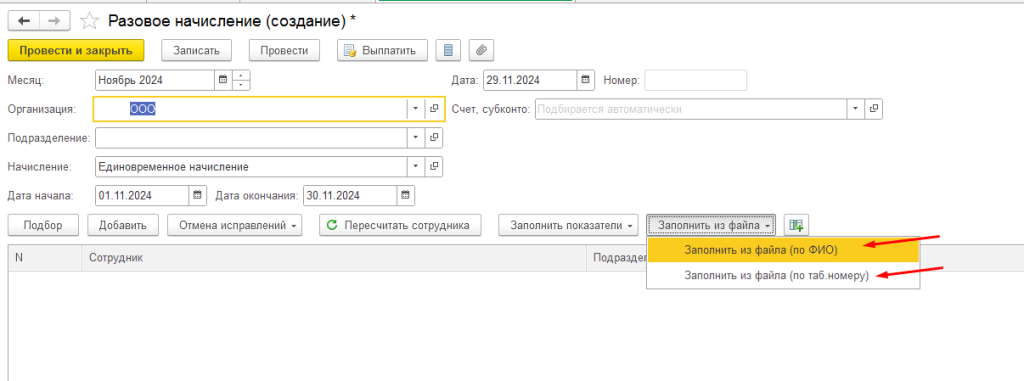The width and height of the screenshot is (1024, 381).
Task: Click Счет, субконто field Подбирается автоматически
Action: tap(690, 109)
